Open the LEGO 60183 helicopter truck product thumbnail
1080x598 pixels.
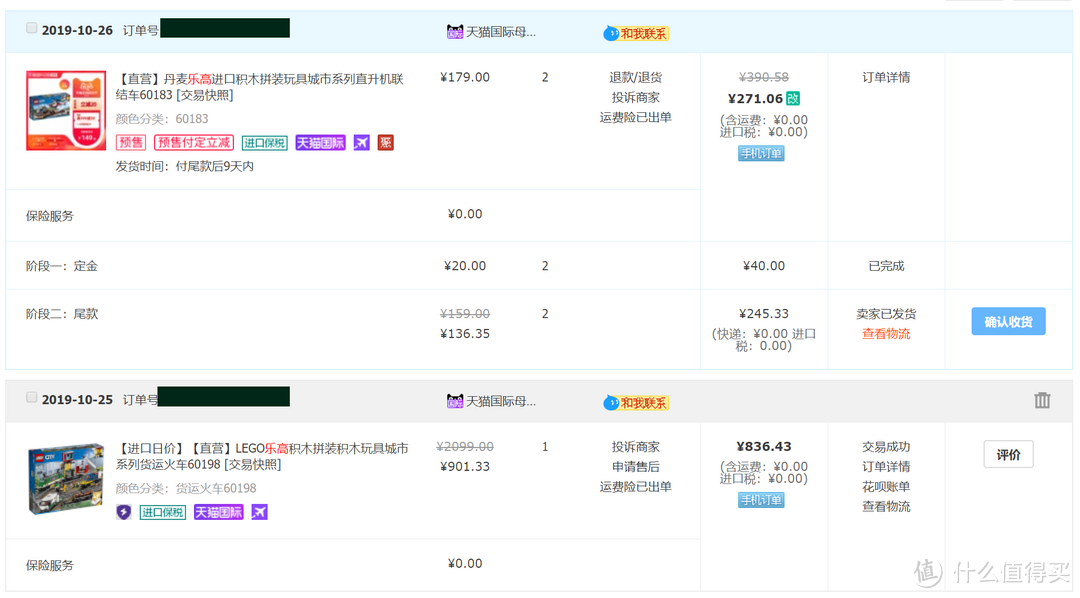[66, 110]
